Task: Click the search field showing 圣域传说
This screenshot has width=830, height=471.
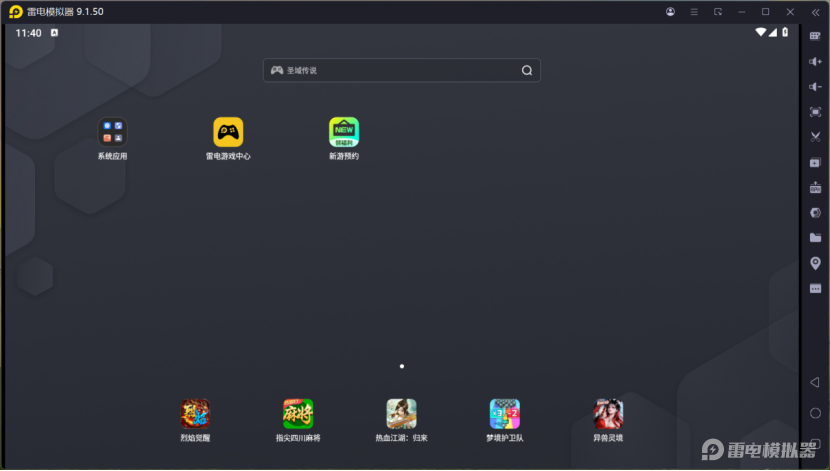Action: tap(400, 71)
